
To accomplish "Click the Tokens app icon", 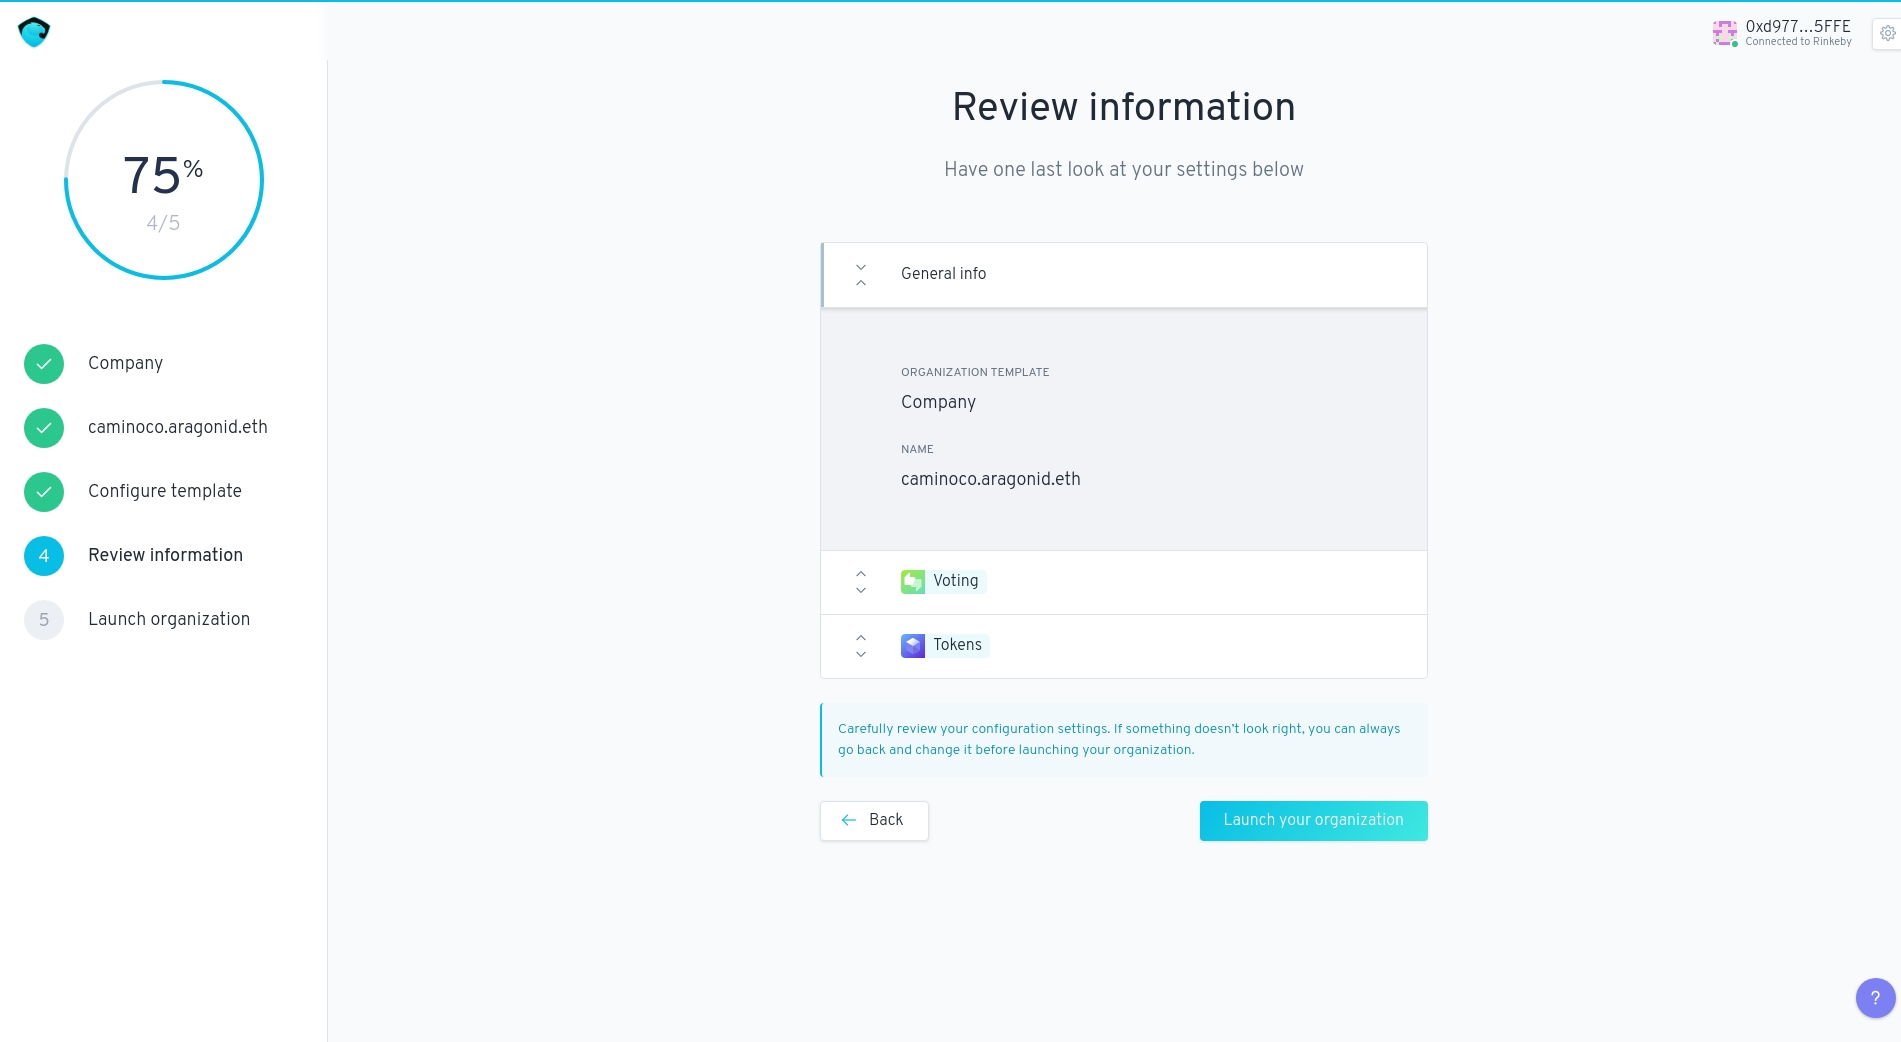I will click(x=913, y=645).
